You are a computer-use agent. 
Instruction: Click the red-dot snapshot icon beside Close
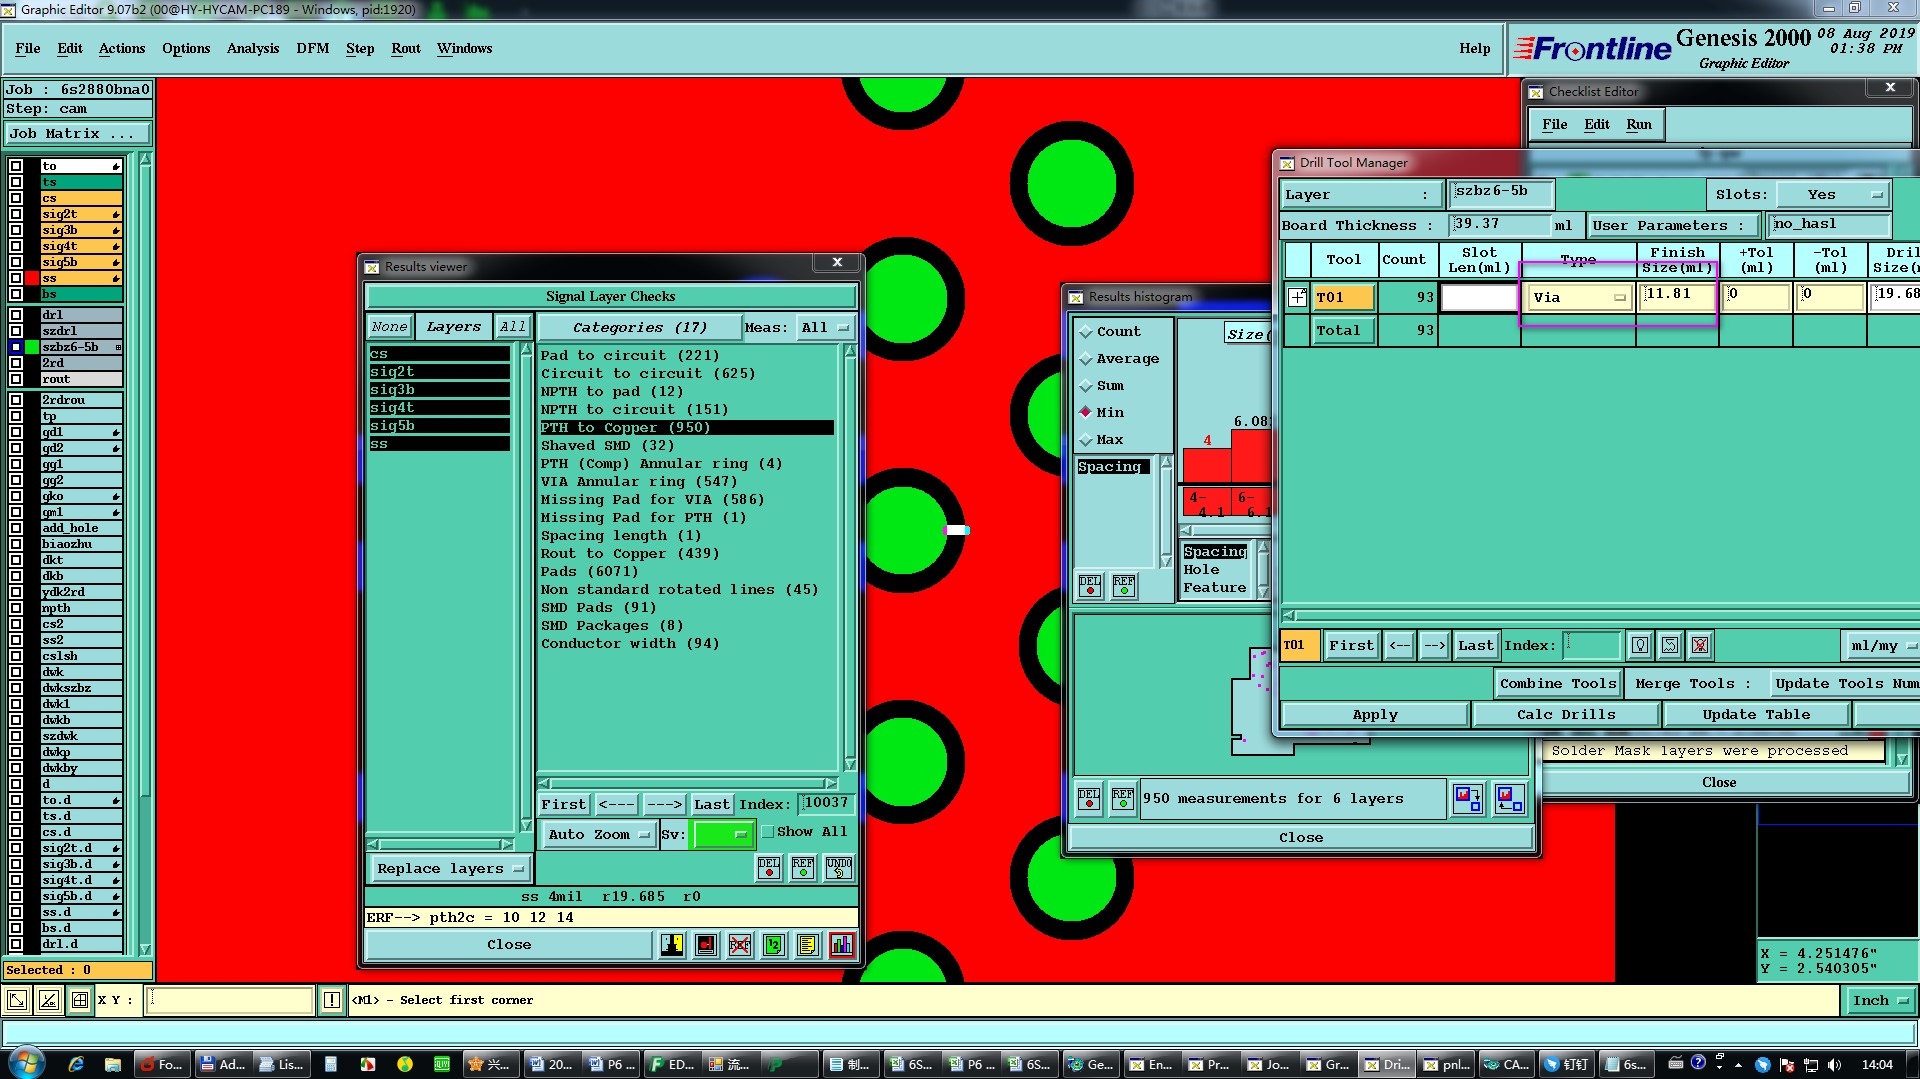pyautogui.click(x=706, y=945)
